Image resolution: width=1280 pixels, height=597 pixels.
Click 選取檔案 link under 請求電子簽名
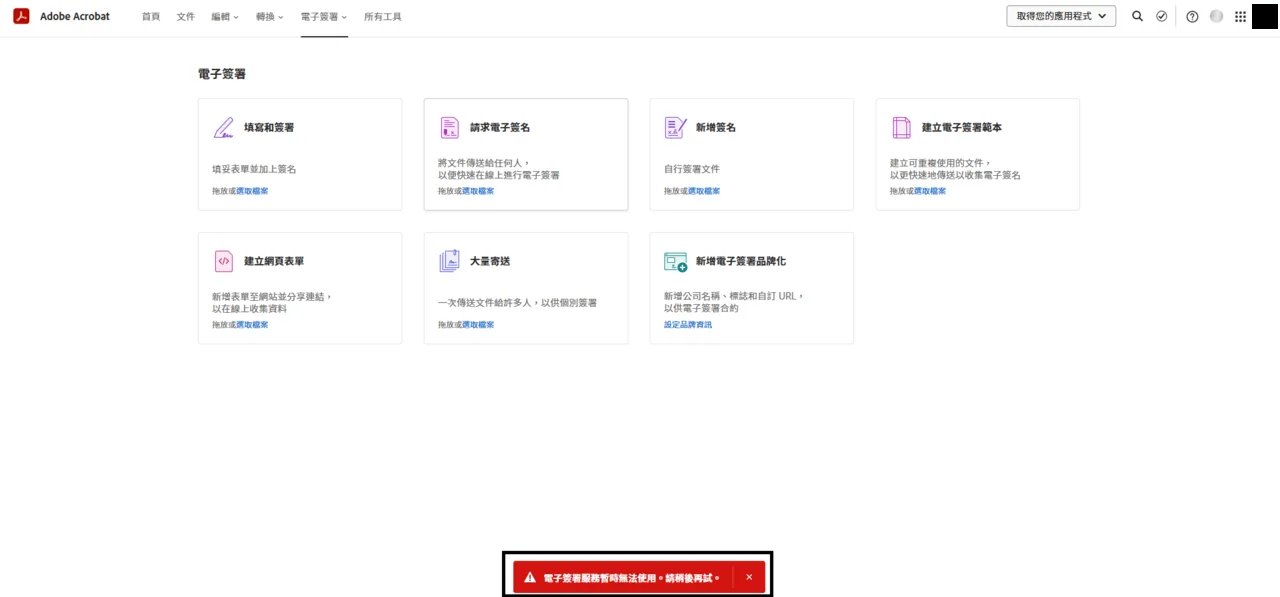point(478,191)
